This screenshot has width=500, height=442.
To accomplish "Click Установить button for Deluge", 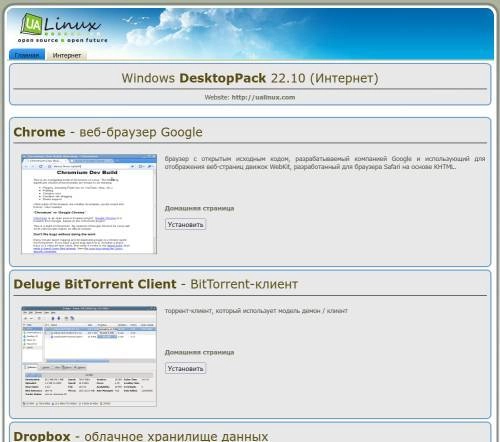I will coord(185,369).
